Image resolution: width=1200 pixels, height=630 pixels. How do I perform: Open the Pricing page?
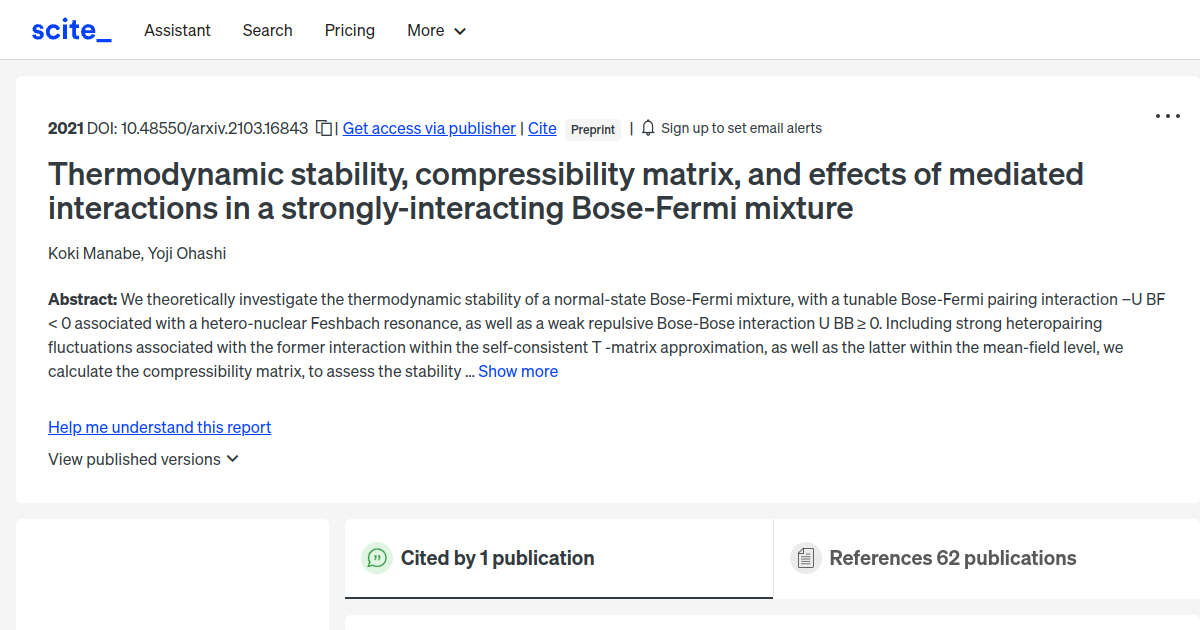(349, 31)
